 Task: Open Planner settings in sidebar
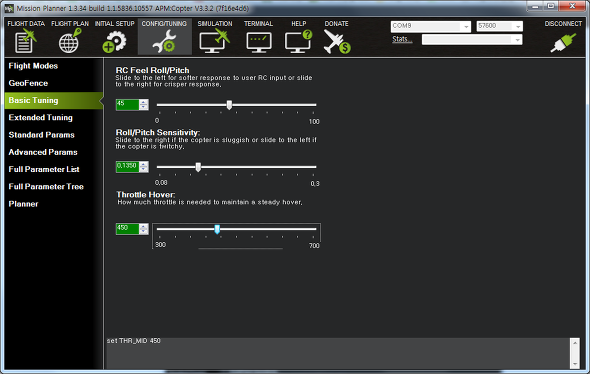pos(23,204)
